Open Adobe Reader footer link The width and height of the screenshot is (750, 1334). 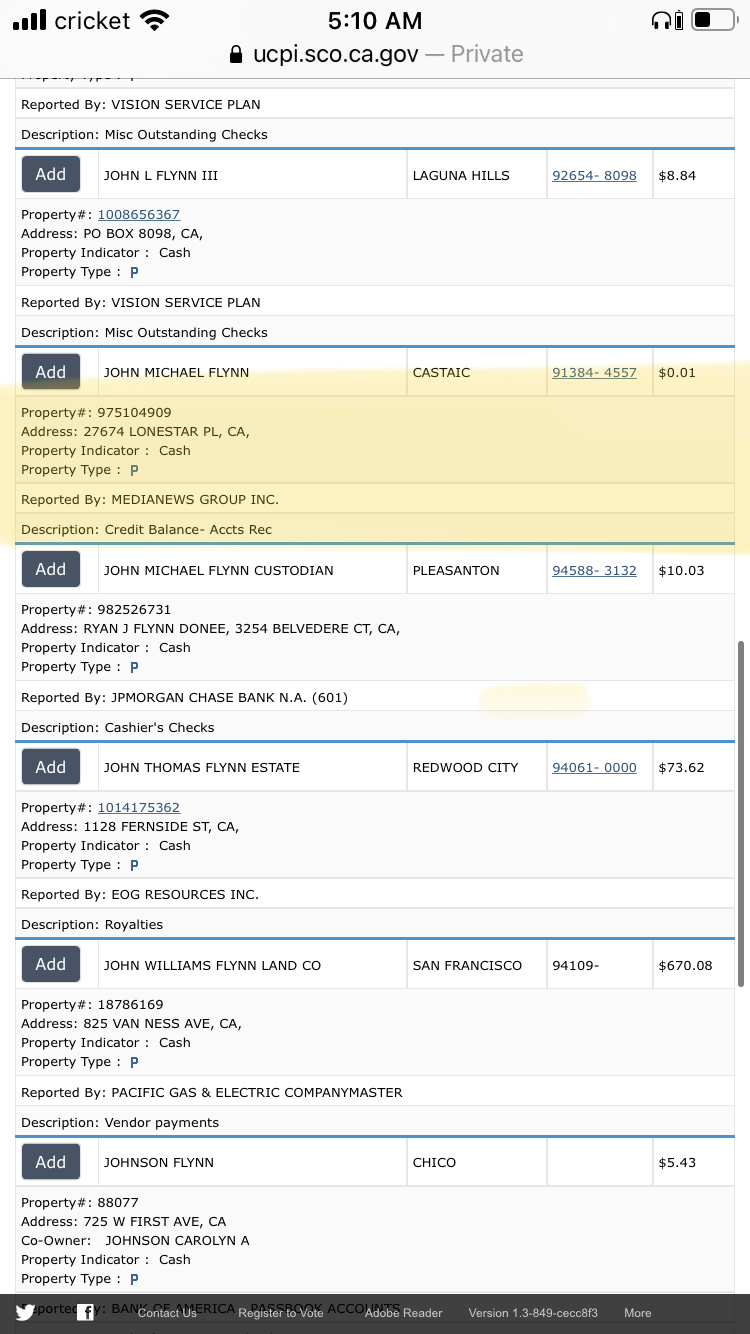click(x=403, y=1313)
